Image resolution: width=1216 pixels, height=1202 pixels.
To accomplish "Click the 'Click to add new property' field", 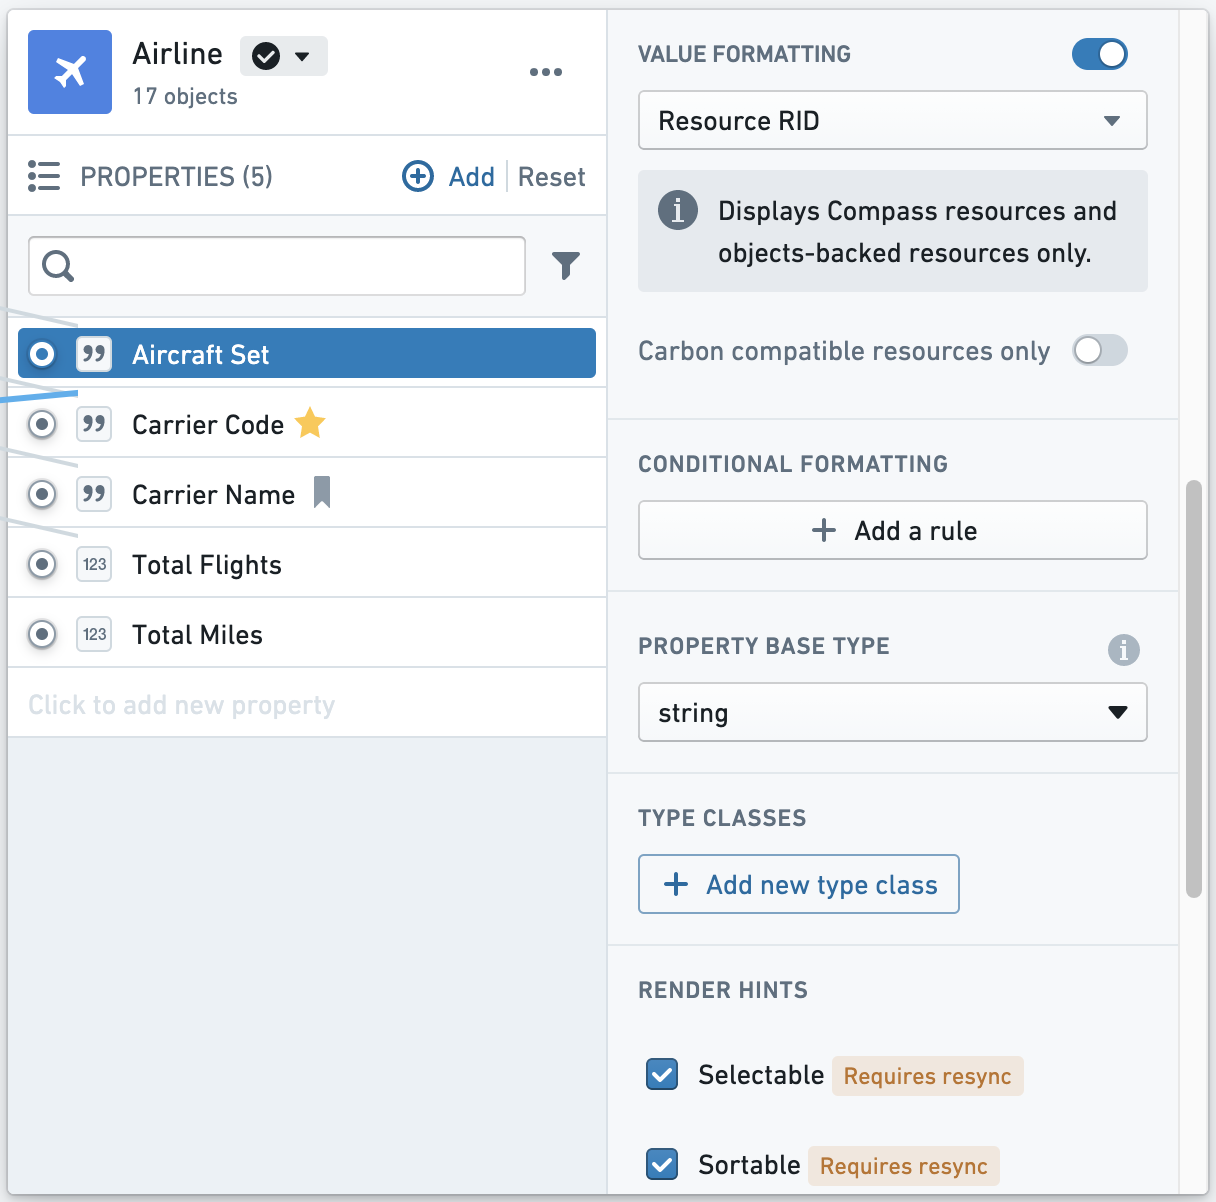I will coord(307,704).
